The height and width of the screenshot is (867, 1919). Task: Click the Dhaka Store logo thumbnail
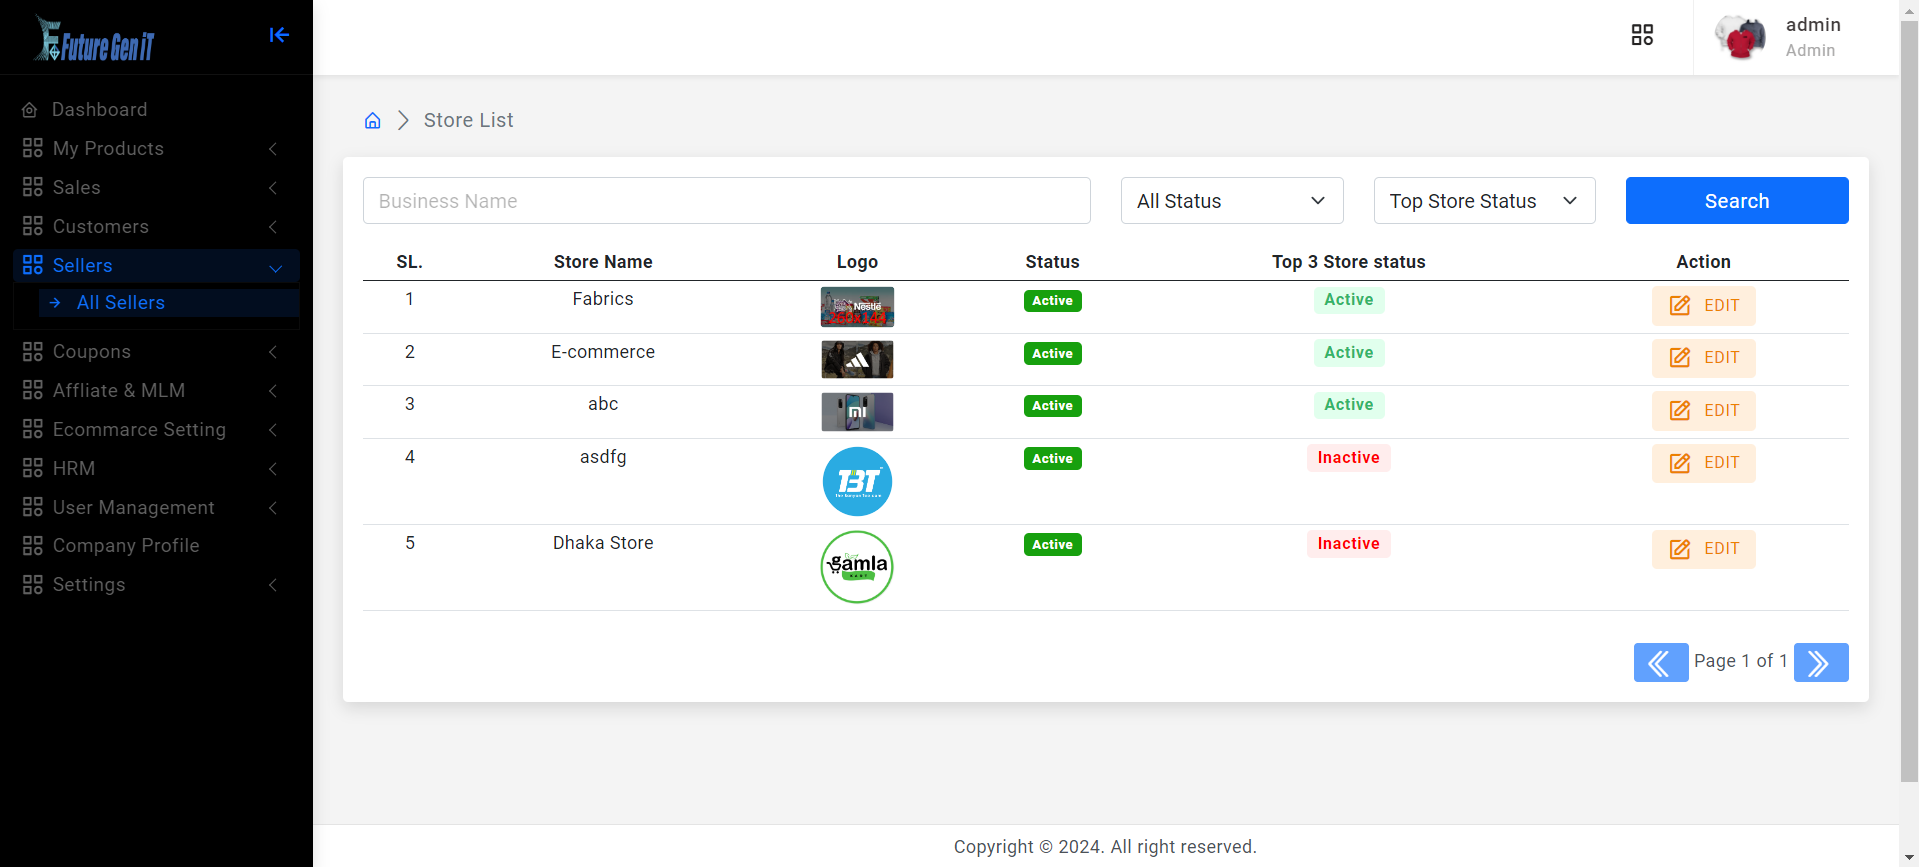click(x=857, y=567)
